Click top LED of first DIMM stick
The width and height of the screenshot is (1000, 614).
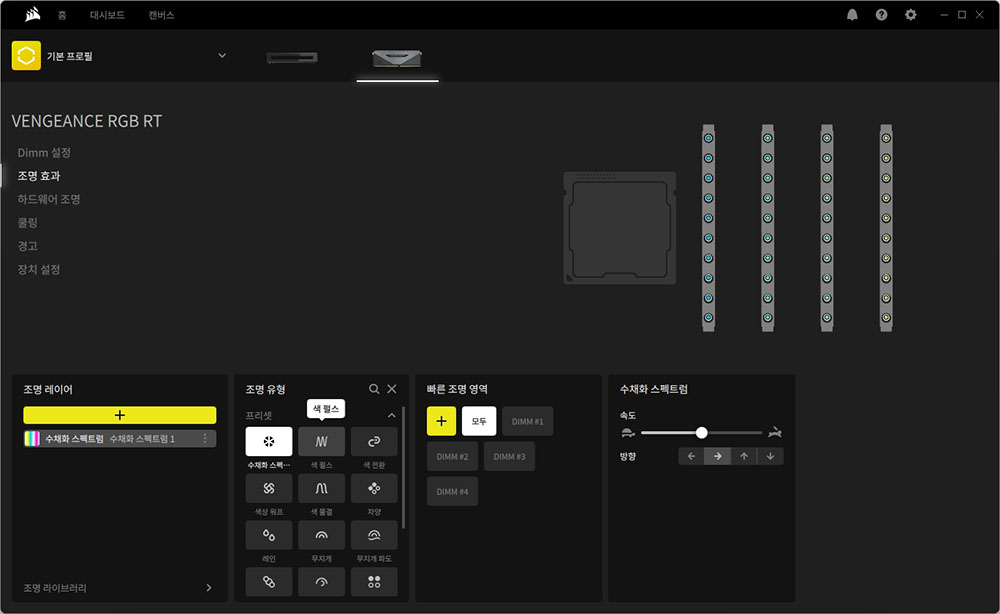pyautogui.click(x=709, y=138)
